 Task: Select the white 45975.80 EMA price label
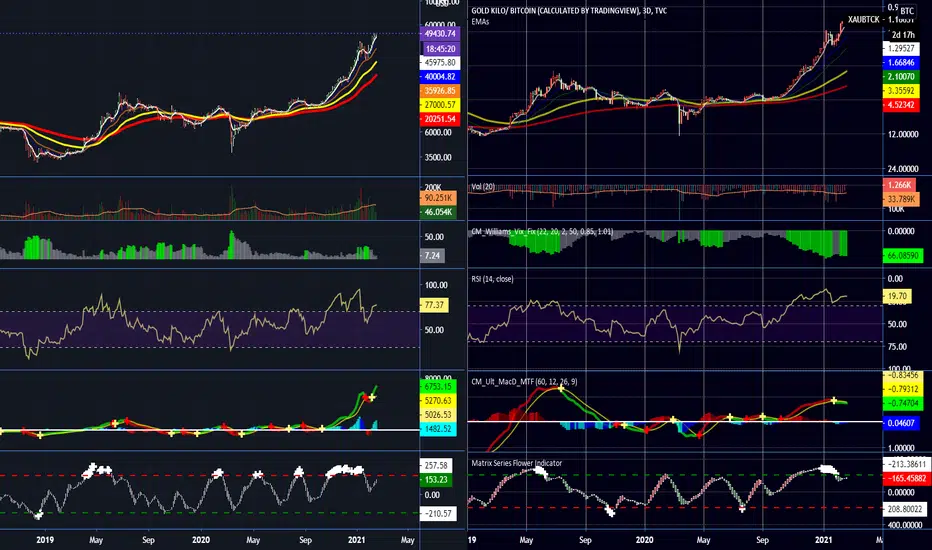(440, 62)
